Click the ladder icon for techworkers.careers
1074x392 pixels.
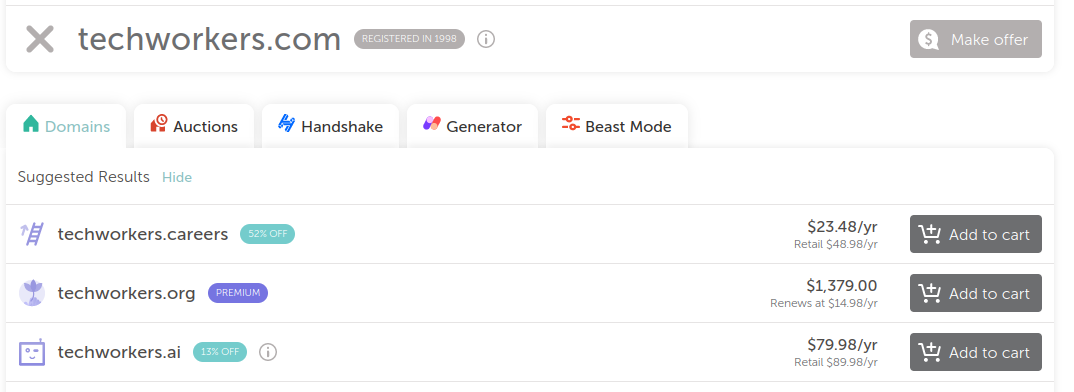coord(32,234)
